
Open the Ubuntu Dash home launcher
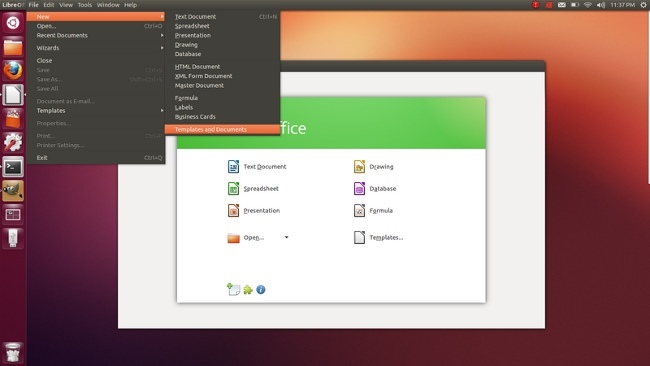click(x=13, y=22)
